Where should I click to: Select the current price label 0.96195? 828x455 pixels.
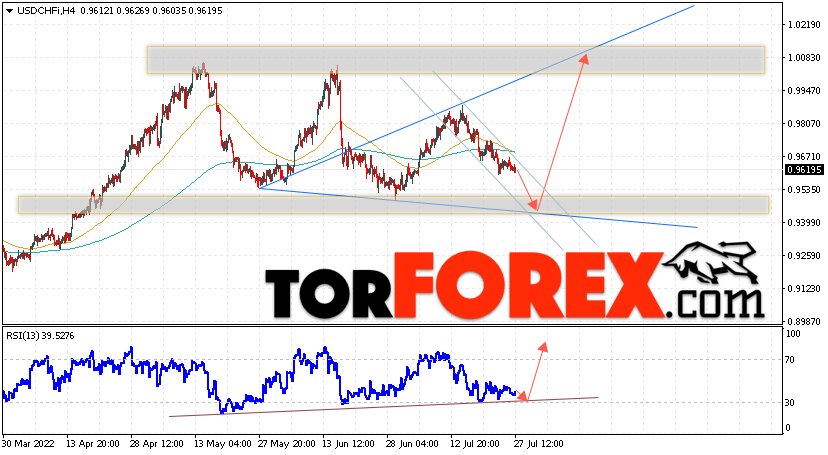point(804,170)
